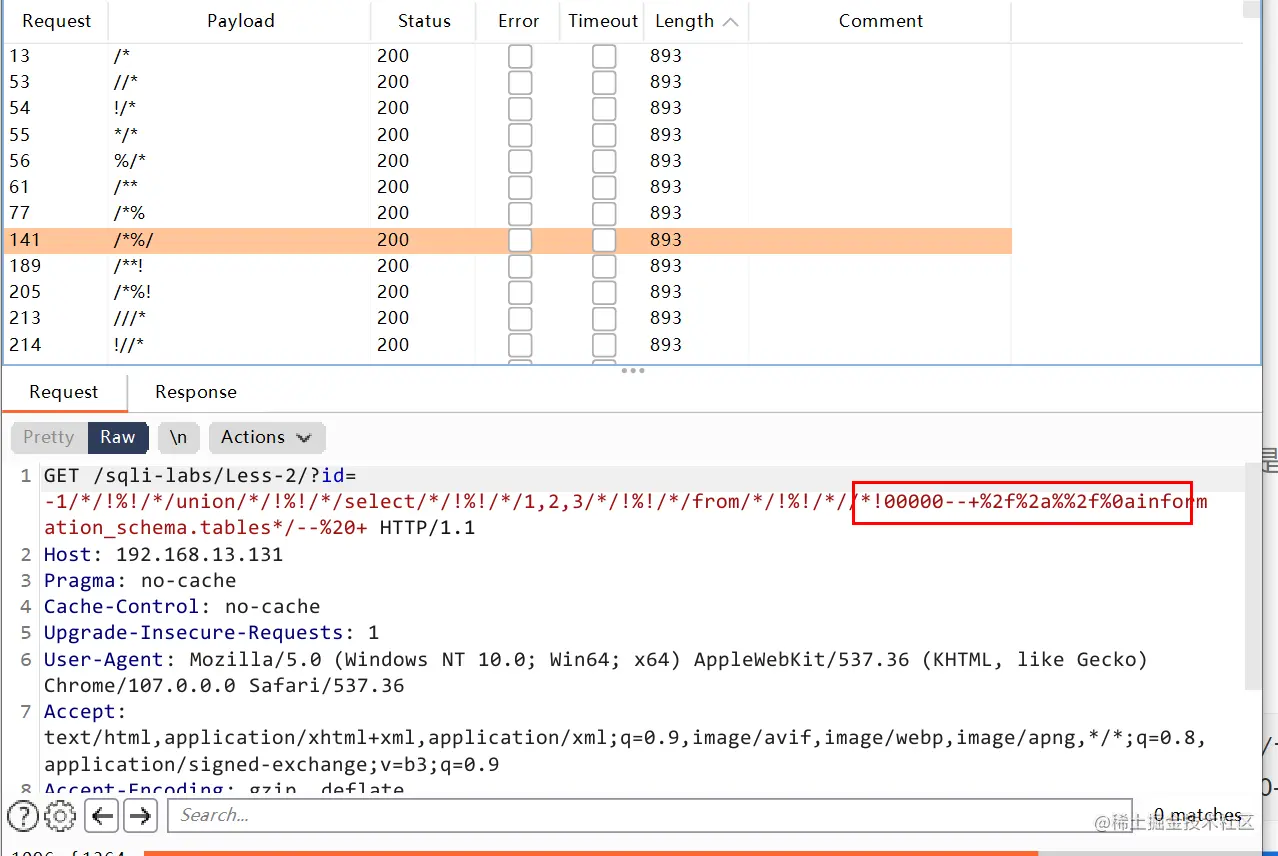
Task: Click the request editor vertical scrollbar
Action: (1253, 576)
